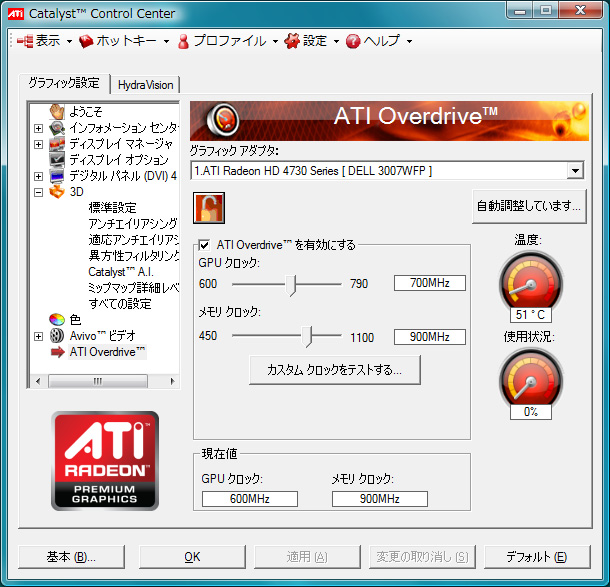Click the デフォルト (E) button

(x=537, y=557)
